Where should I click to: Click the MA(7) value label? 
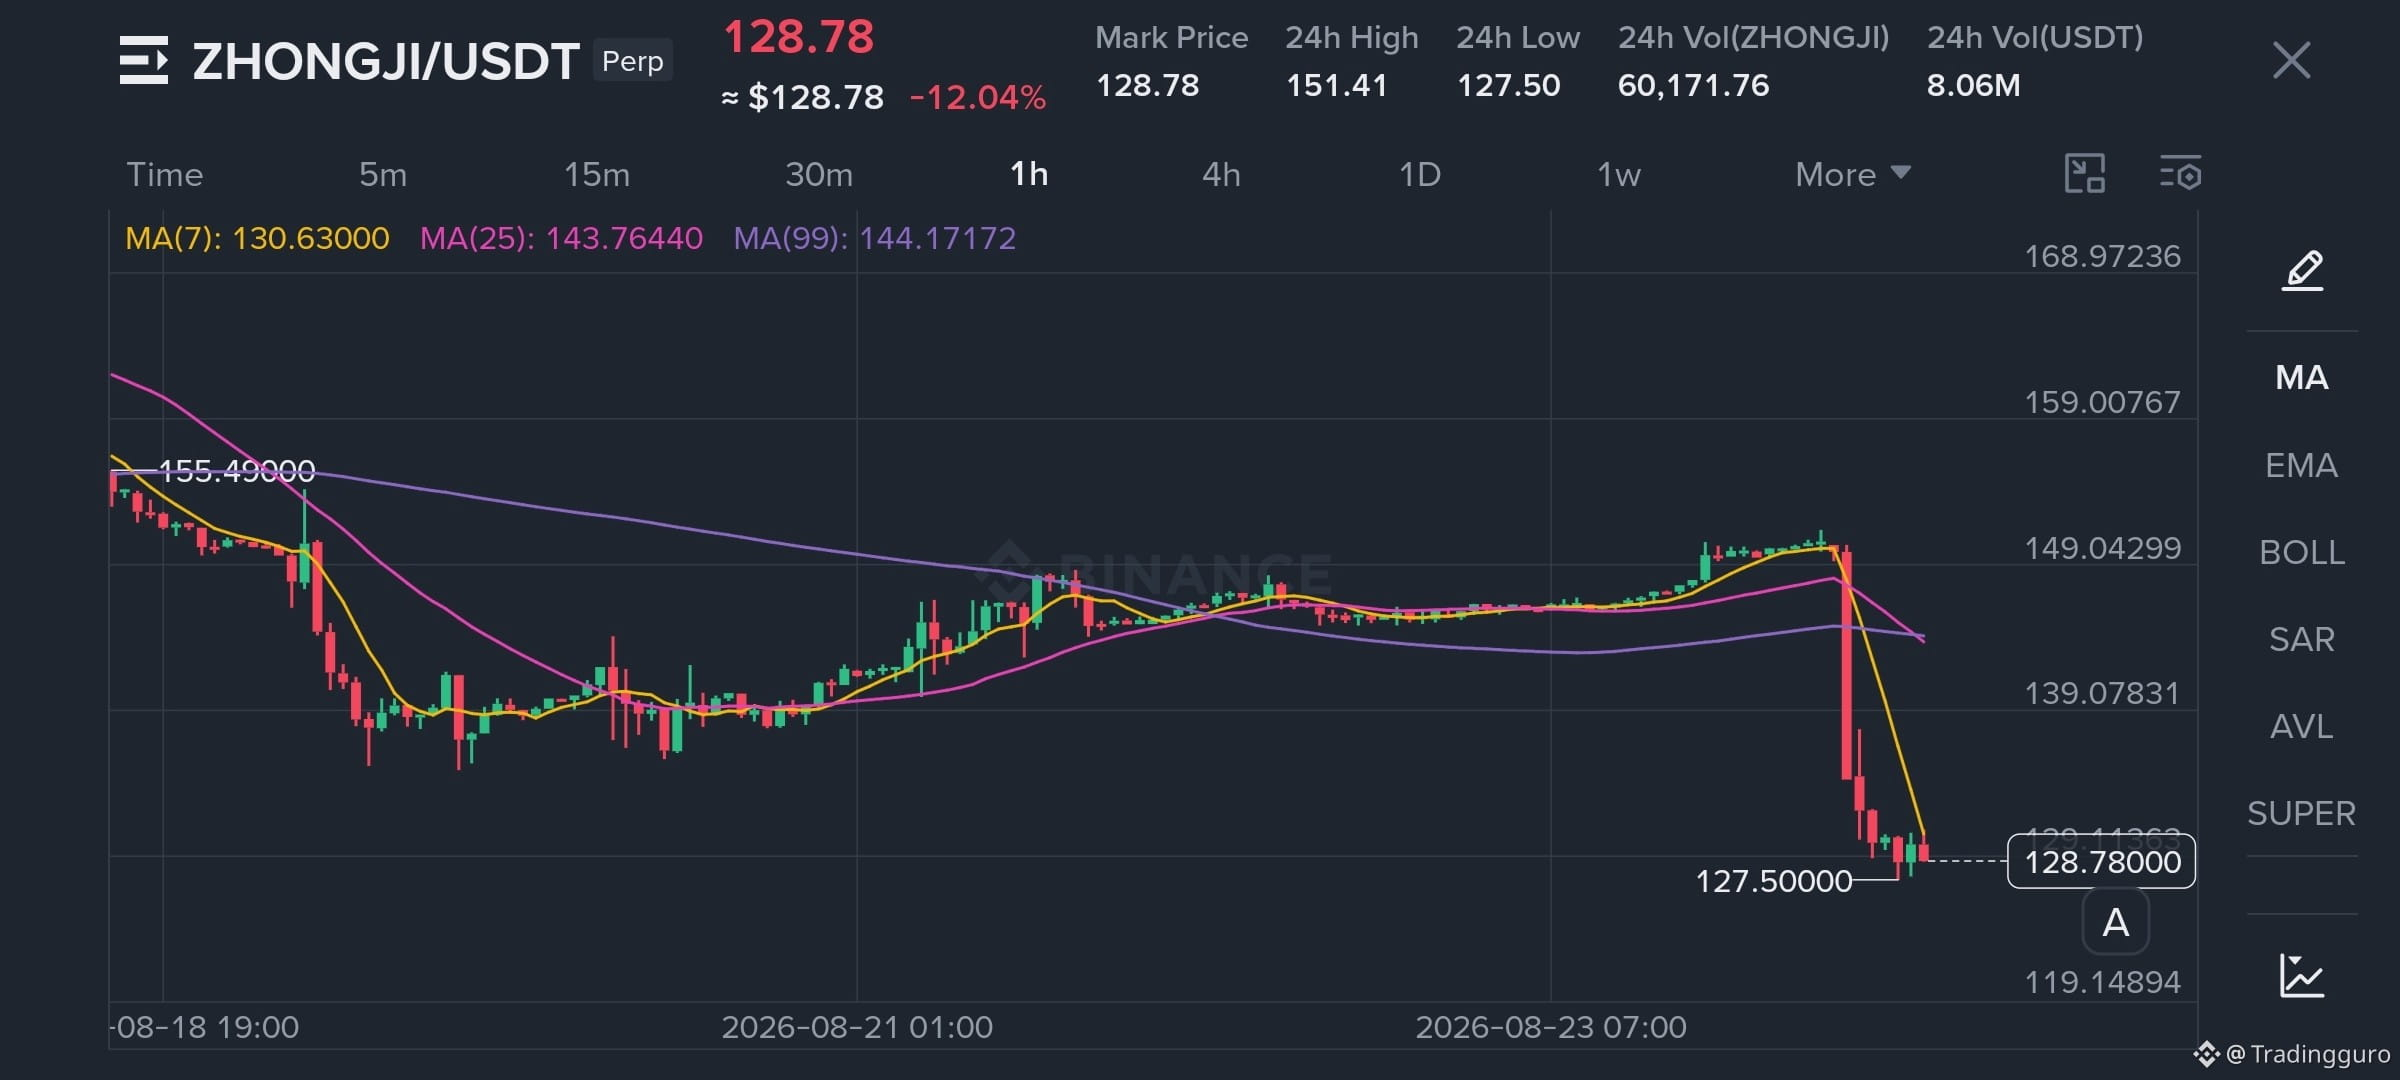tap(257, 238)
